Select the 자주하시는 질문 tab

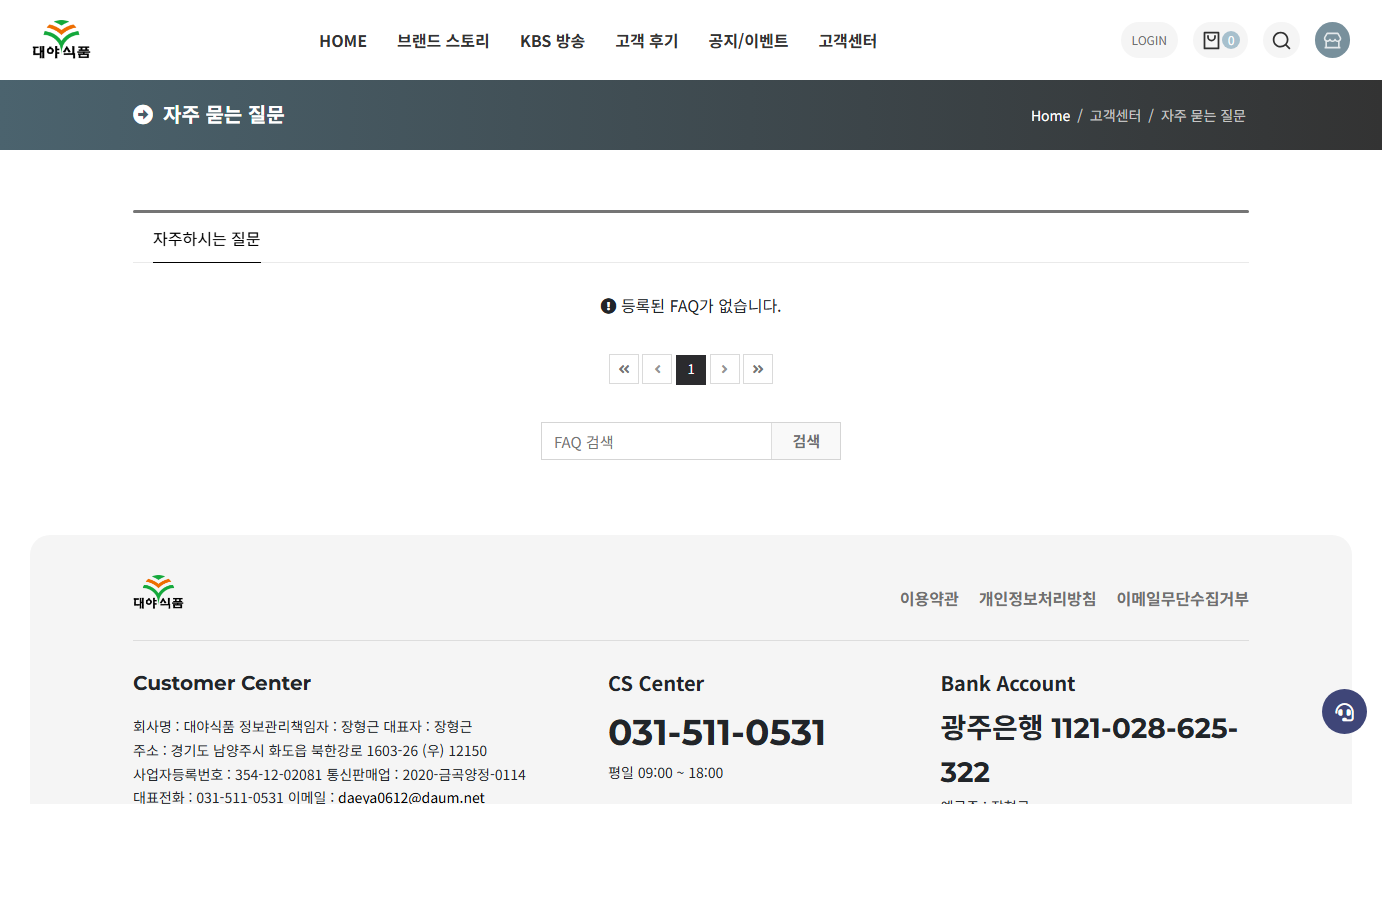pyautogui.click(x=207, y=239)
